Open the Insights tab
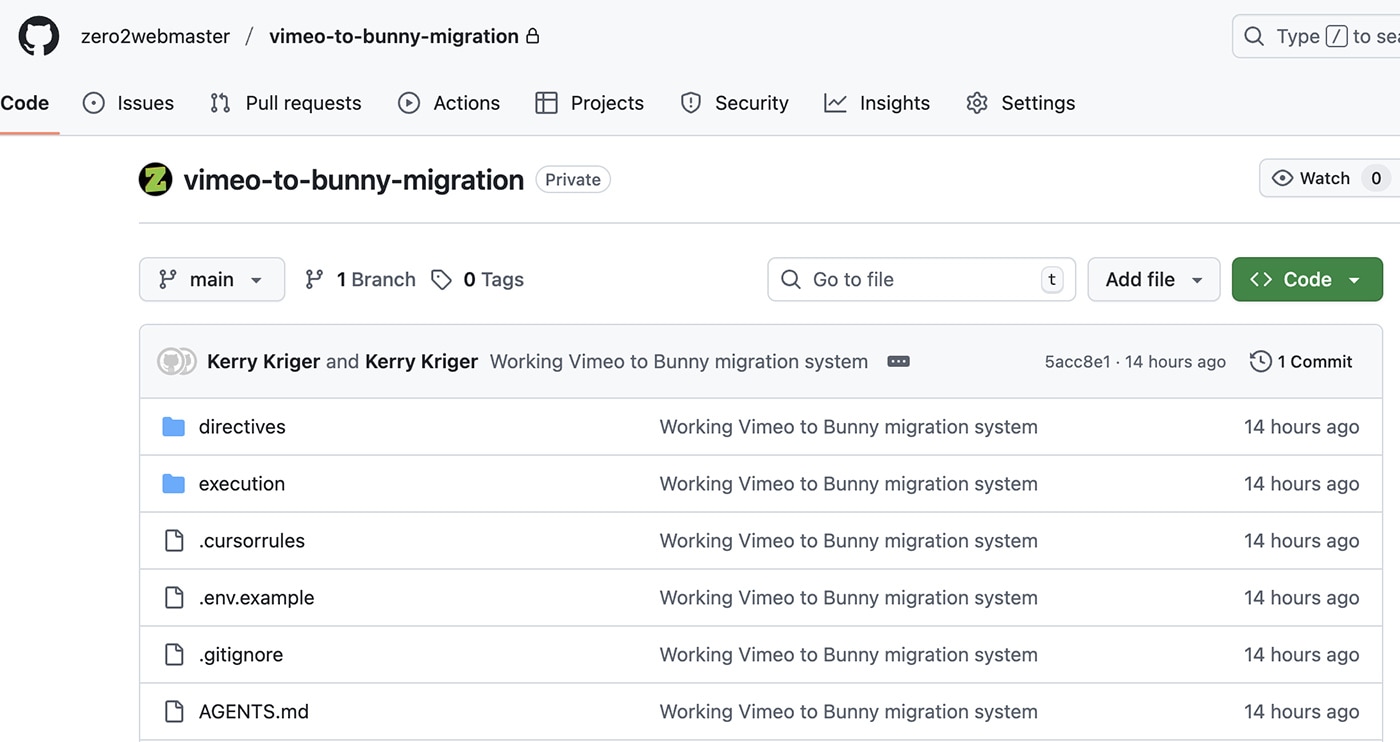Screen dimensions: 1400x742 pos(877,103)
